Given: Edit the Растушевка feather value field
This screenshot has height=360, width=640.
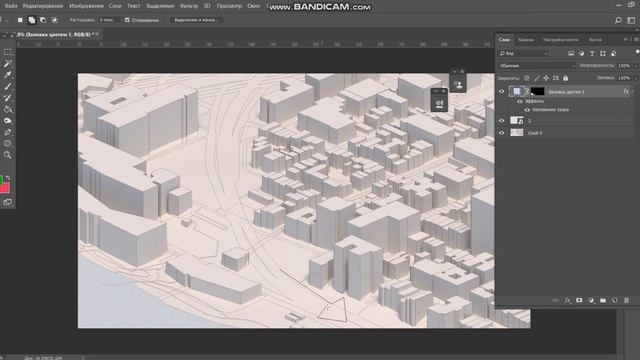Looking at the screenshot, I should pyautogui.click(x=109, y=20).
